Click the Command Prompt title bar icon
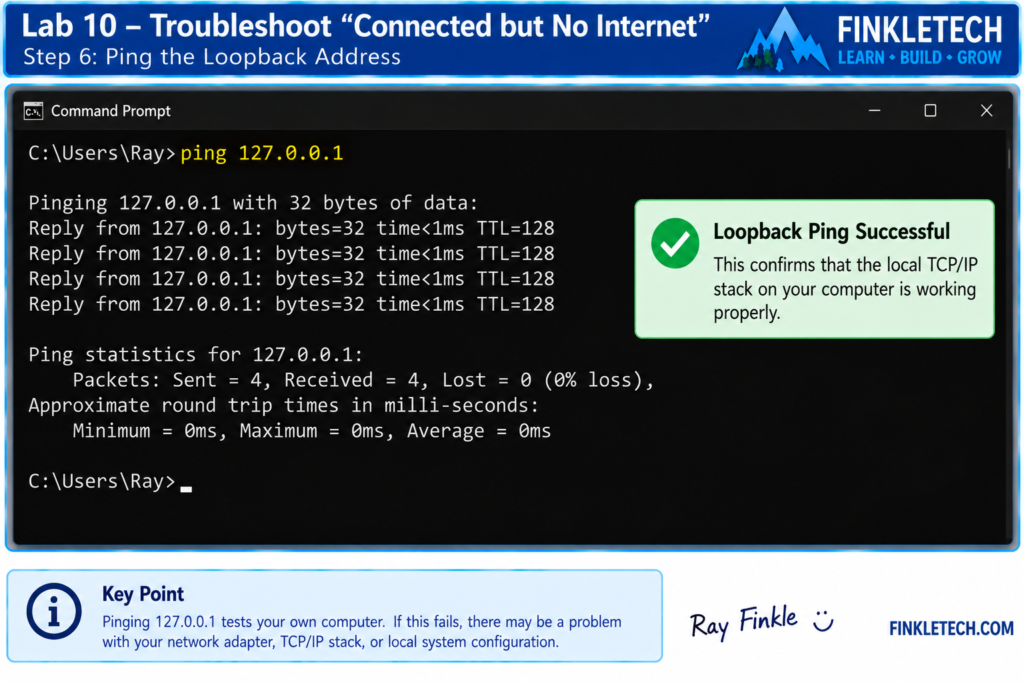This screenshot has height=683, width=1024. (x=33, y=111)
